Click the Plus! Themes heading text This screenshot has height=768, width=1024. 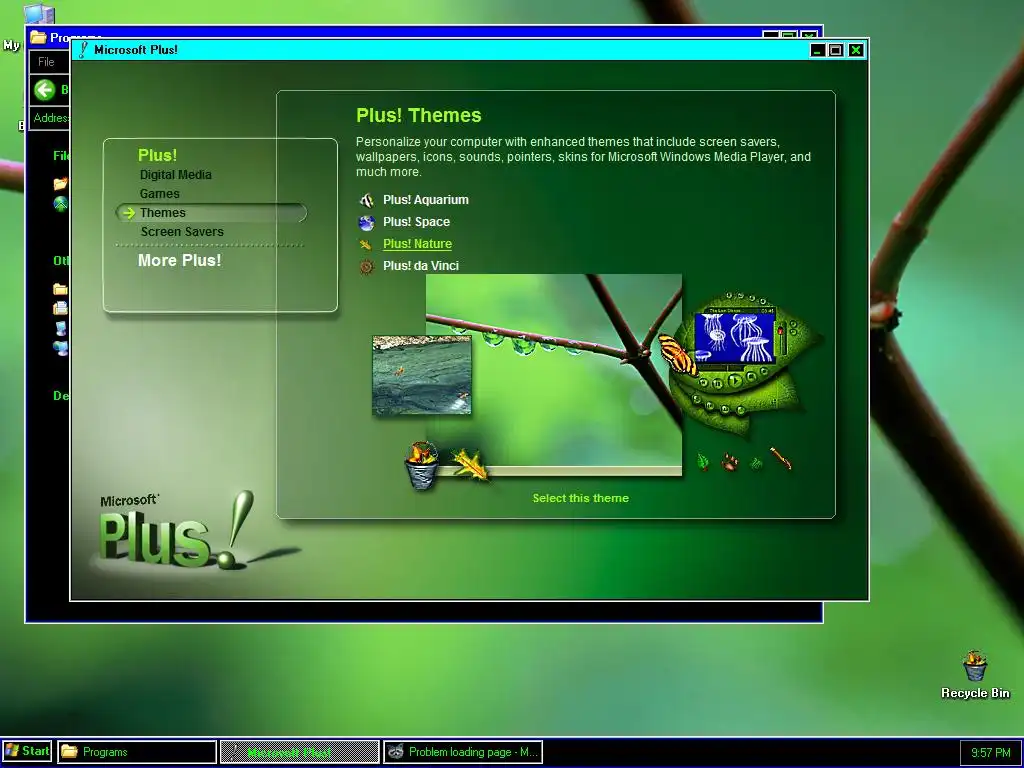coord(419,116)
